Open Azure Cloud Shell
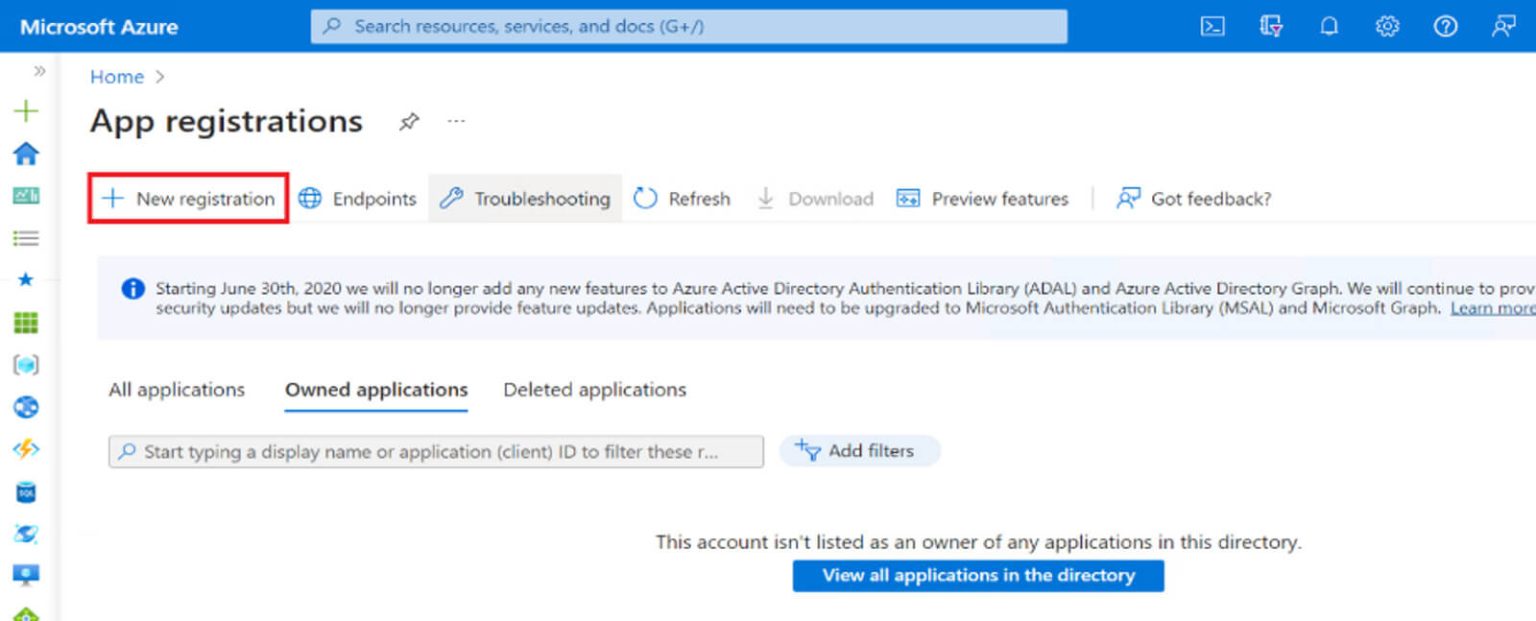Viewport: 1536px width, 621px height. pos(1213,26)
